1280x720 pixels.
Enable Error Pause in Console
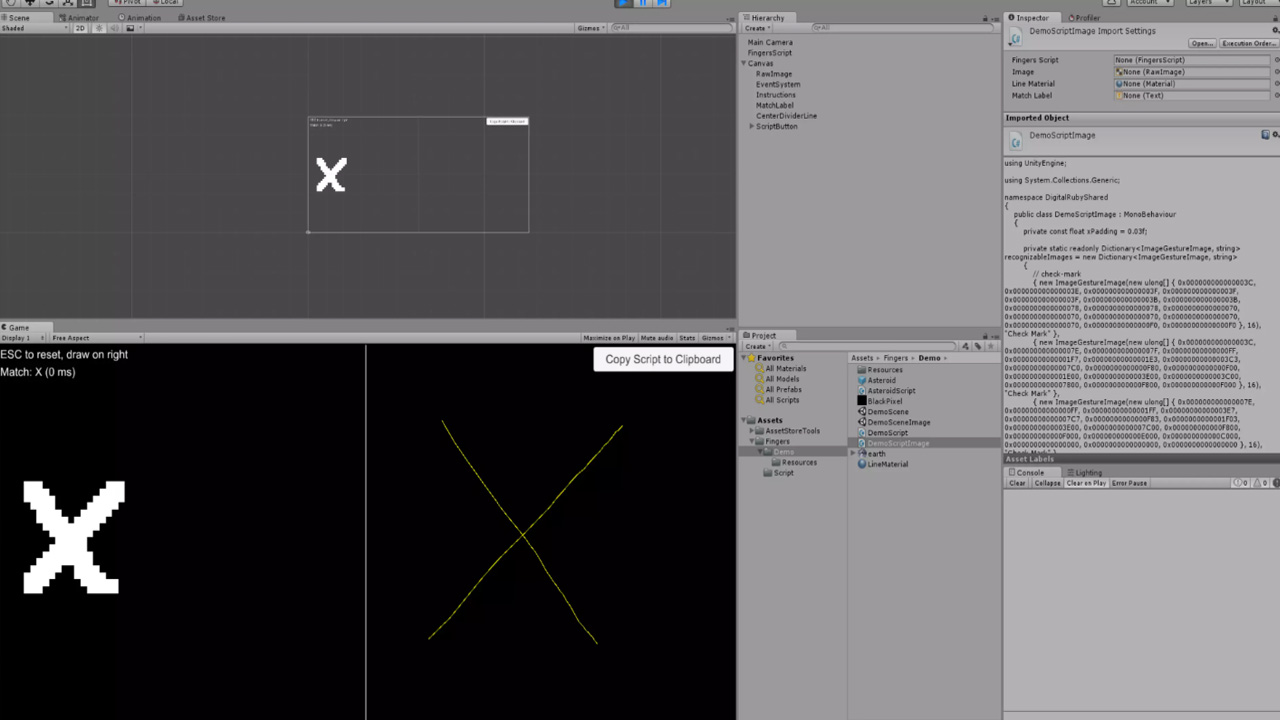pyautogui.click(x=1129, y=483)
